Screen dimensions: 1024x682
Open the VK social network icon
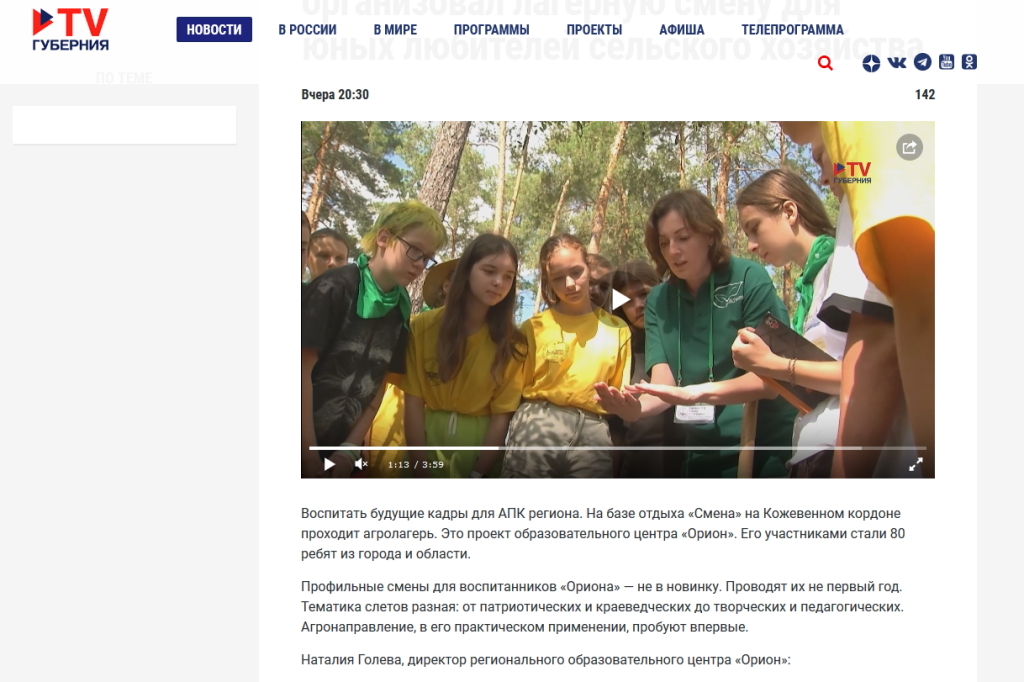click(897, 63)
